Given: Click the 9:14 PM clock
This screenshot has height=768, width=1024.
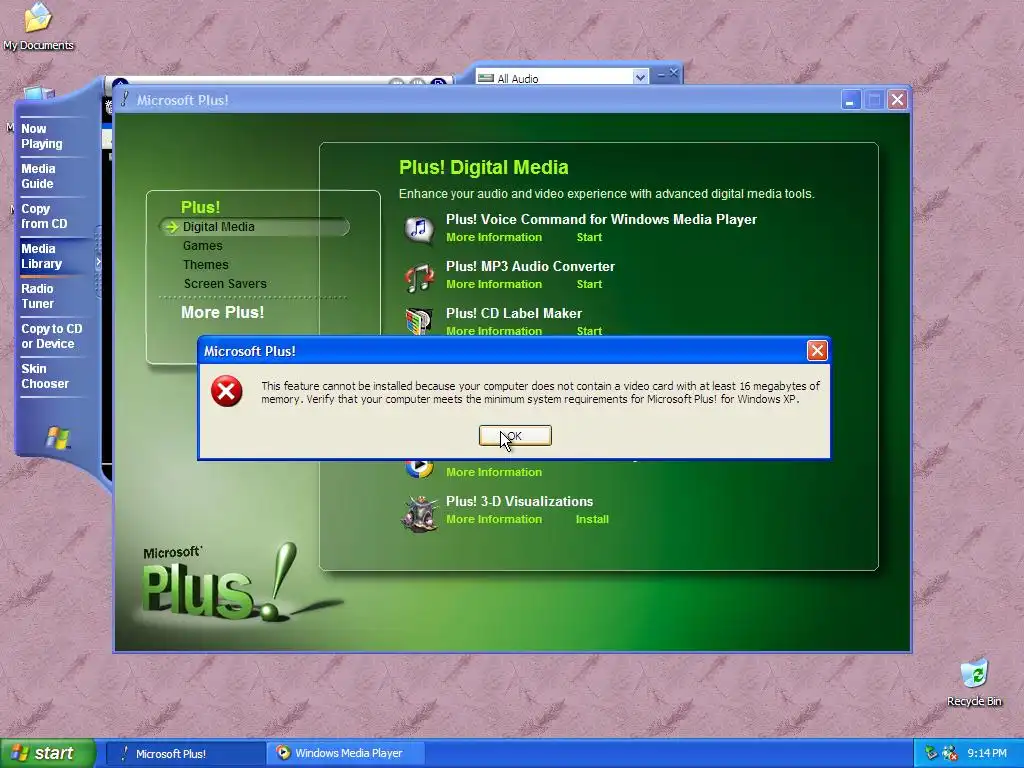Looking at the screenshot, I should 987,753.
